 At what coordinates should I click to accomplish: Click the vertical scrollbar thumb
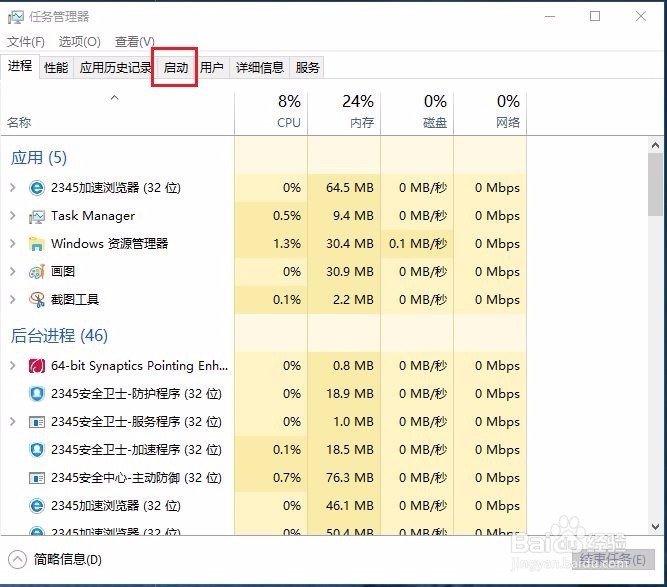click(656, 185)
